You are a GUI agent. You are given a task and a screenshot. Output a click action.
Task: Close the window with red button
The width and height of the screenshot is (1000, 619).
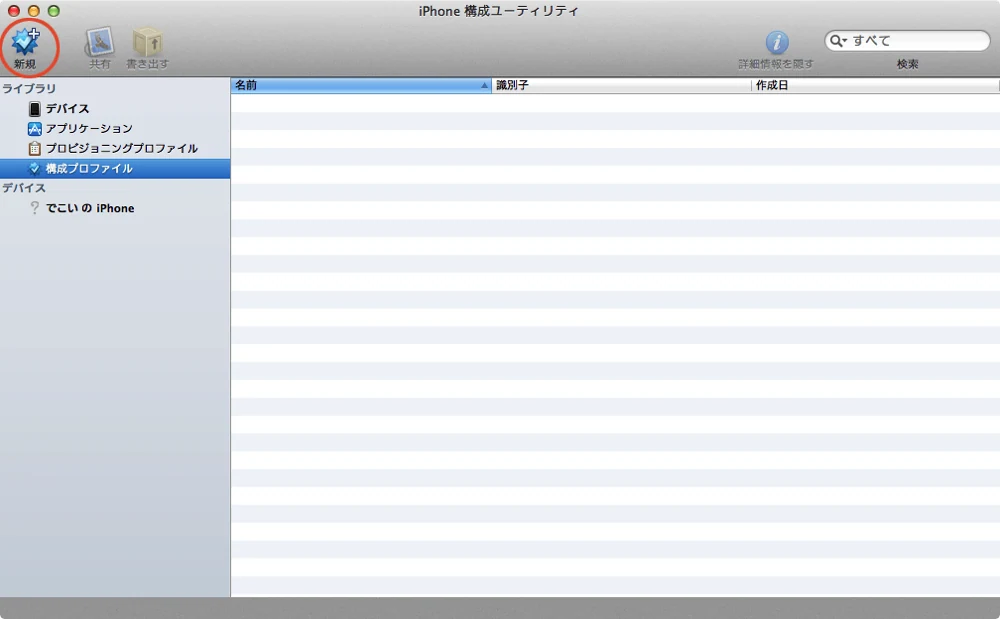tap(13, 11)
